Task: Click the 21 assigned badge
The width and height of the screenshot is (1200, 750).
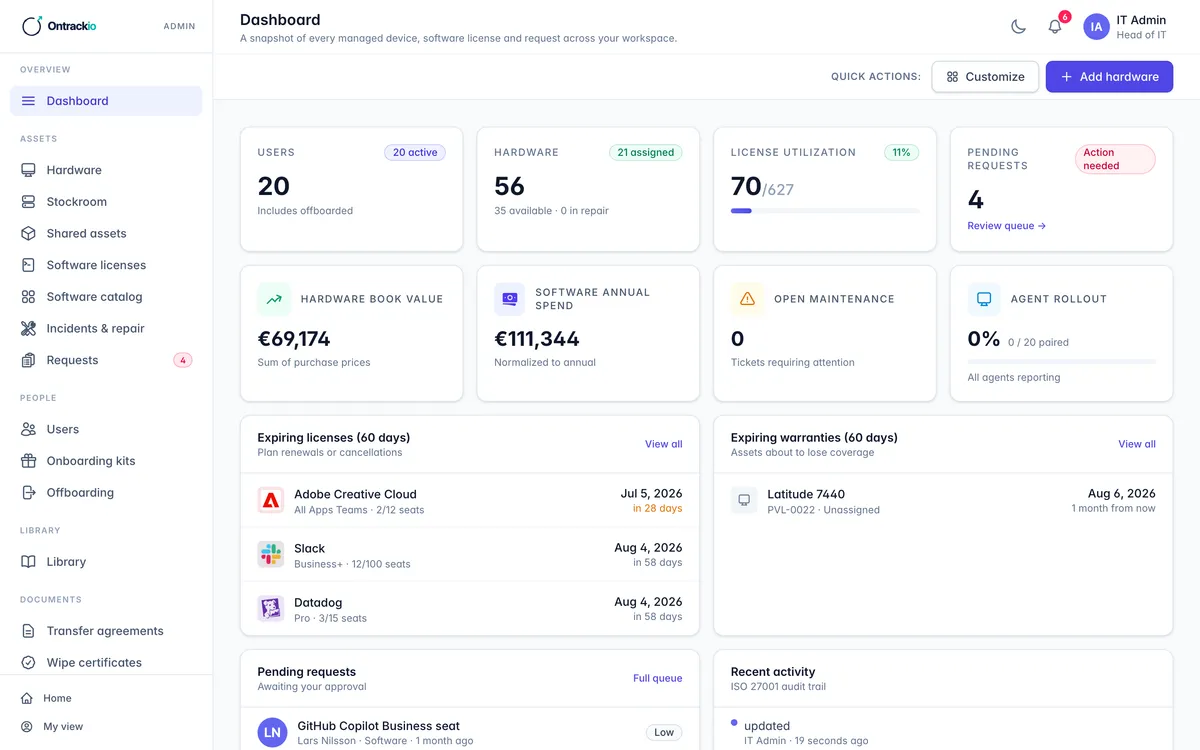Action: pos(646,153)
